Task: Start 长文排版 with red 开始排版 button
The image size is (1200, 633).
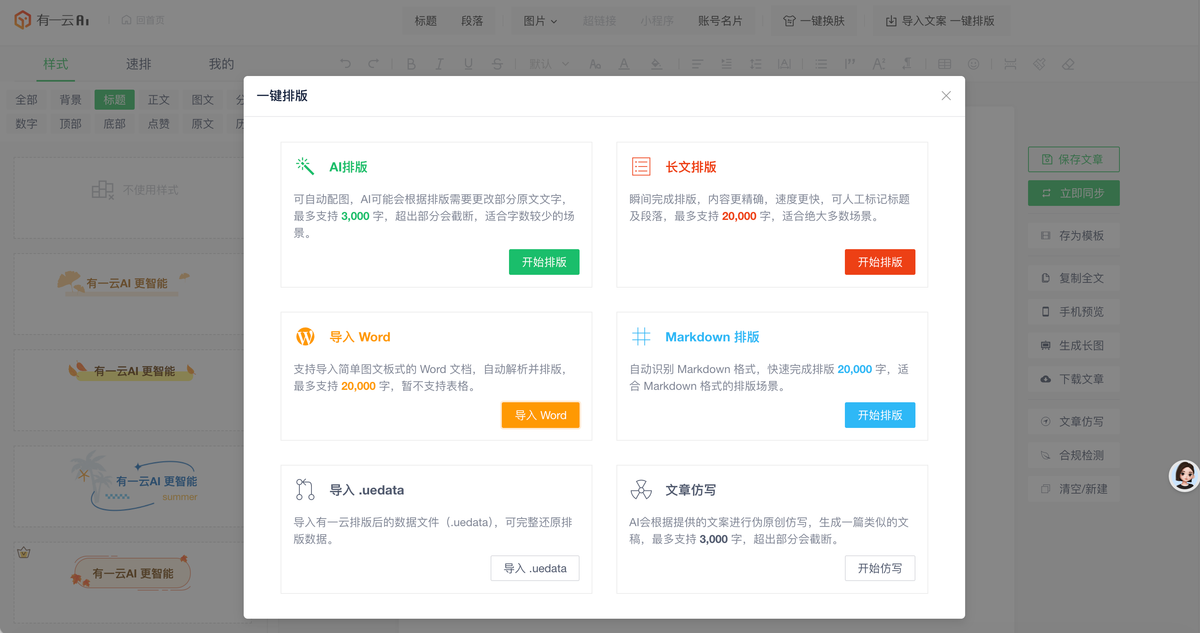Action: point(880,262)
